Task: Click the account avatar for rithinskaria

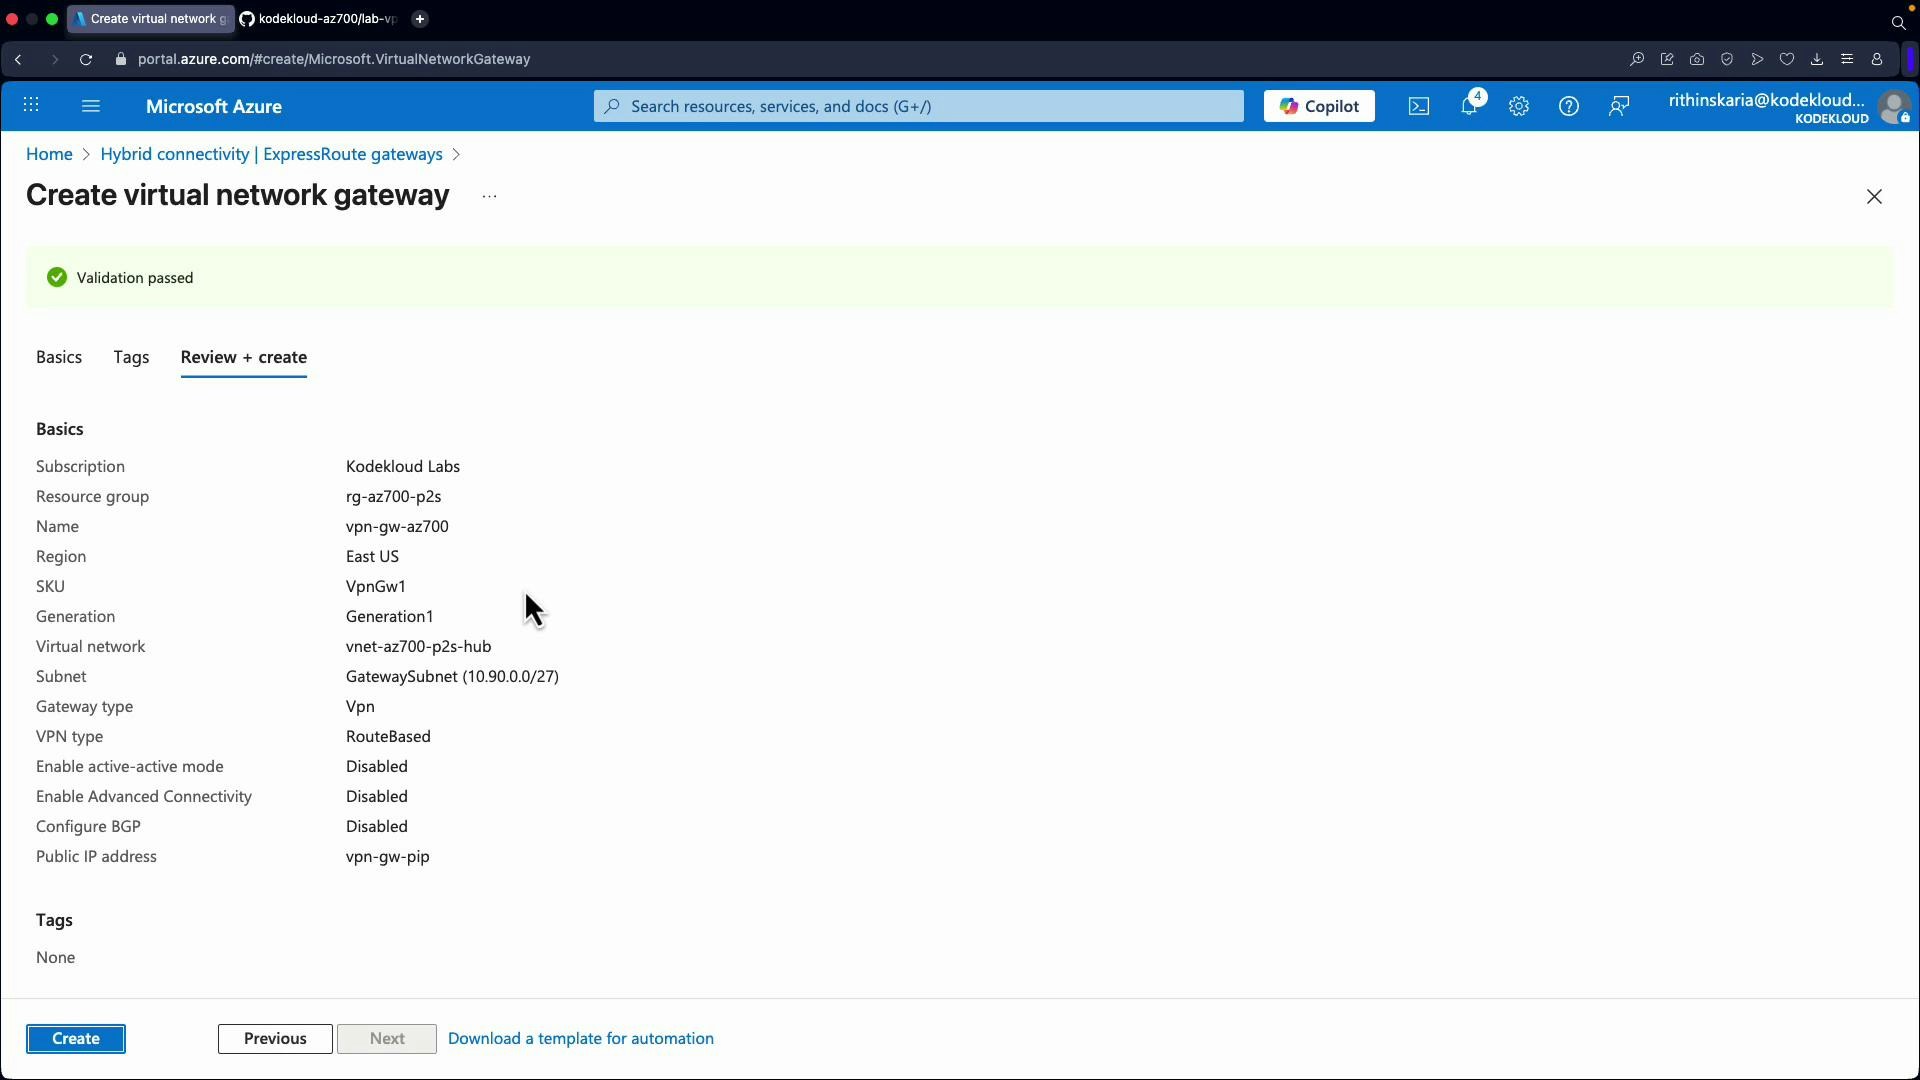Action: tap(1895, 107)
